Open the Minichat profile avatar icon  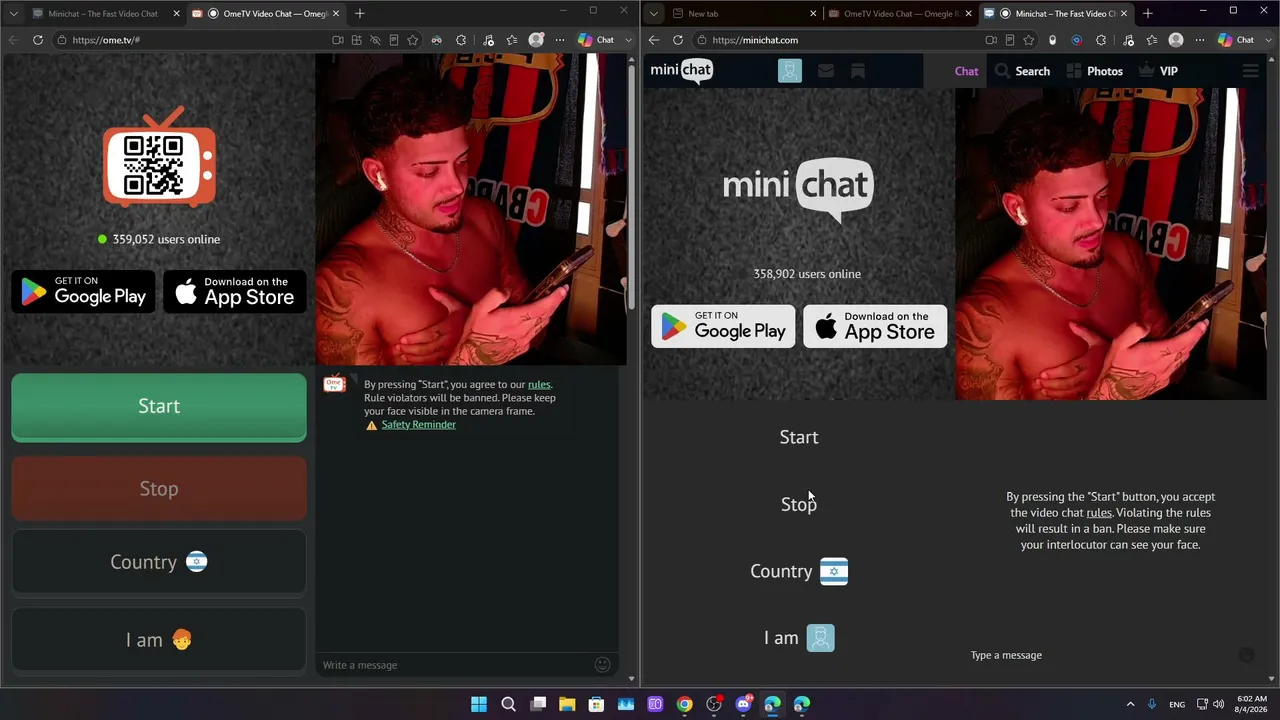click(790, 71)
